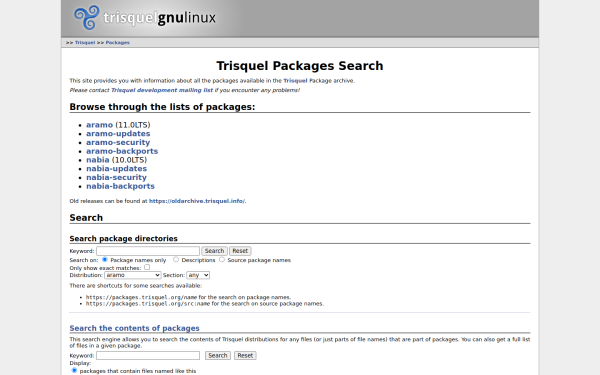Select Source package names radio button

click(222, 259)
